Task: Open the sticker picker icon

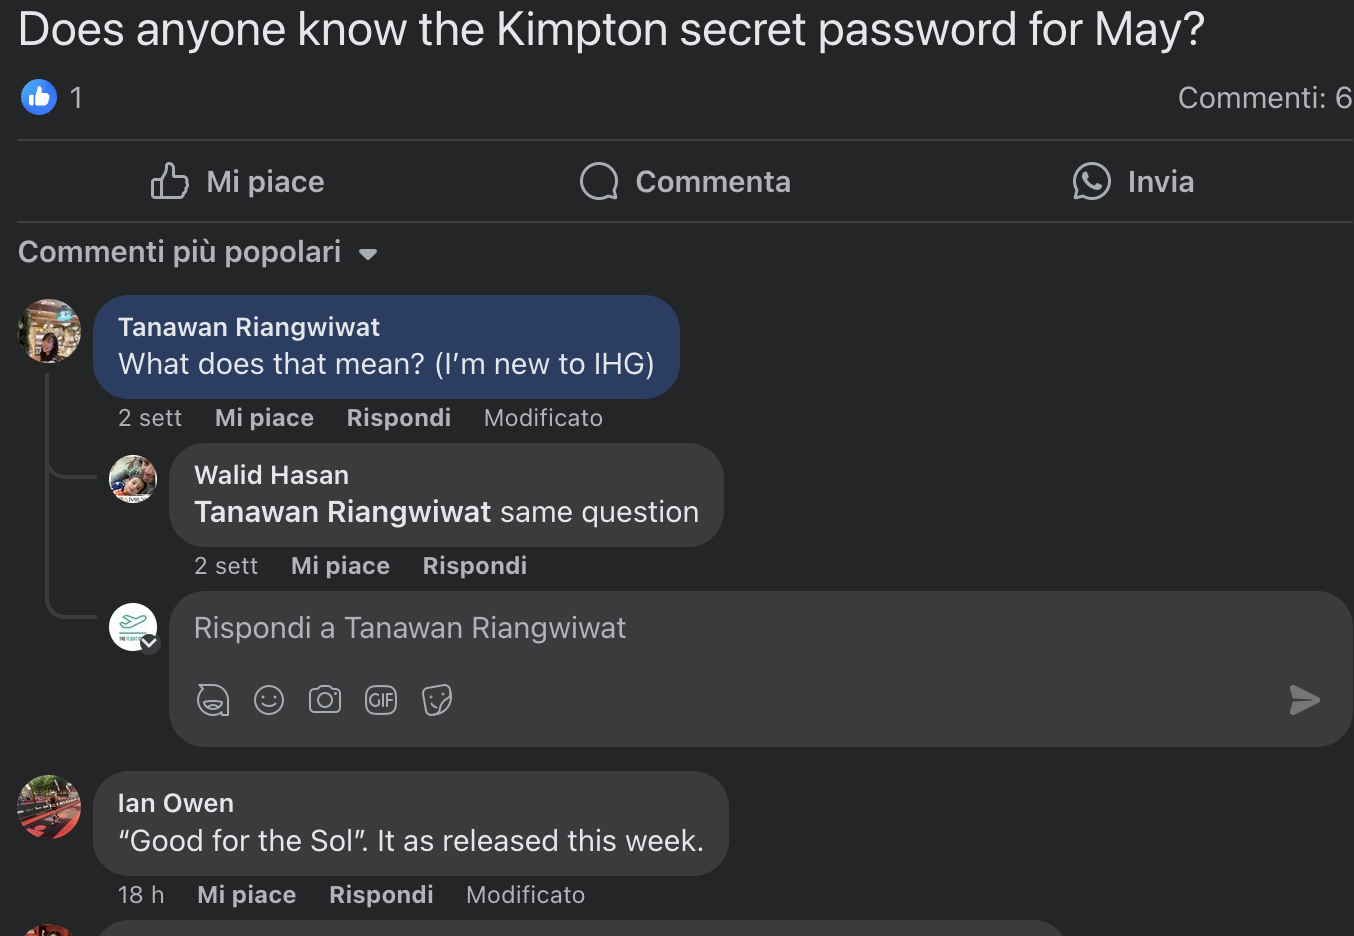Action: tap(437, 700)
